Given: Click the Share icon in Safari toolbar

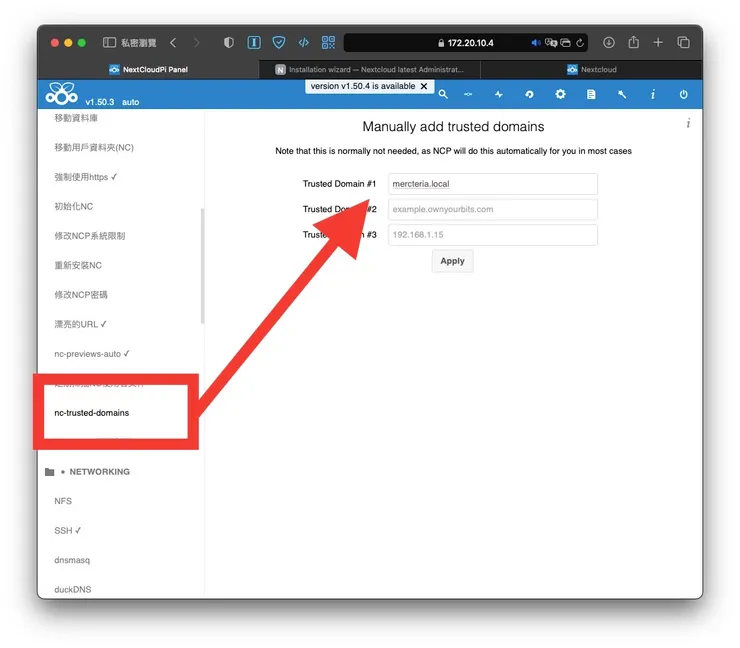Looking at the screenshot, I should (633, 42).
